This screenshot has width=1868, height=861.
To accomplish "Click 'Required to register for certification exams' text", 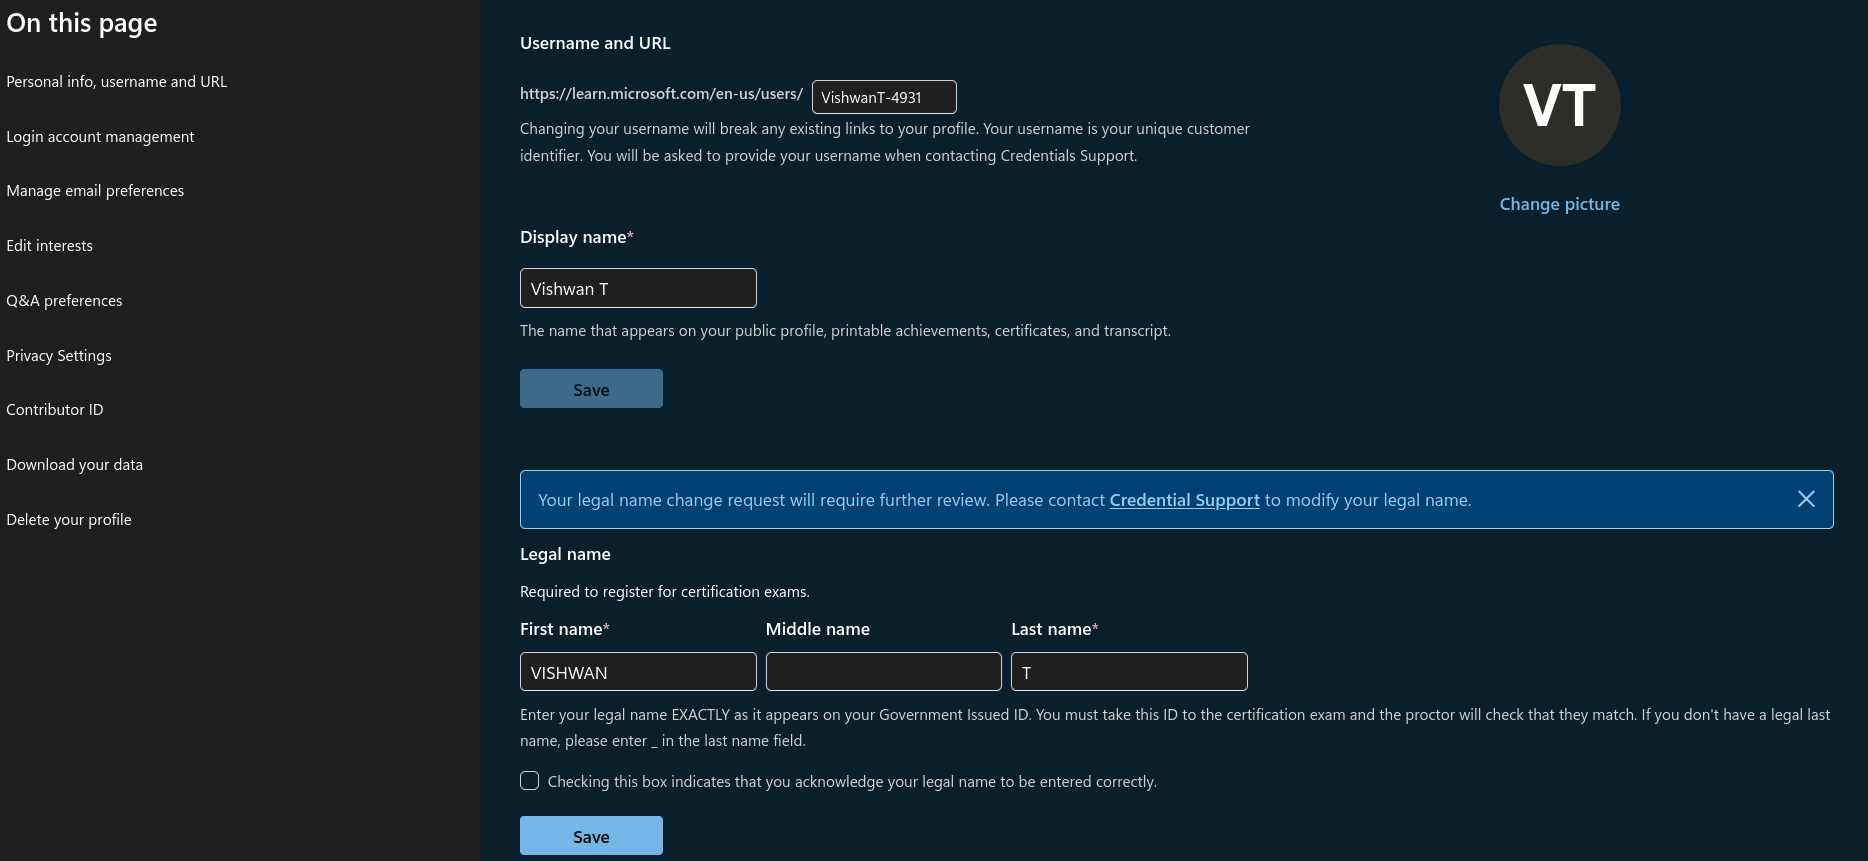I will 664,592.
